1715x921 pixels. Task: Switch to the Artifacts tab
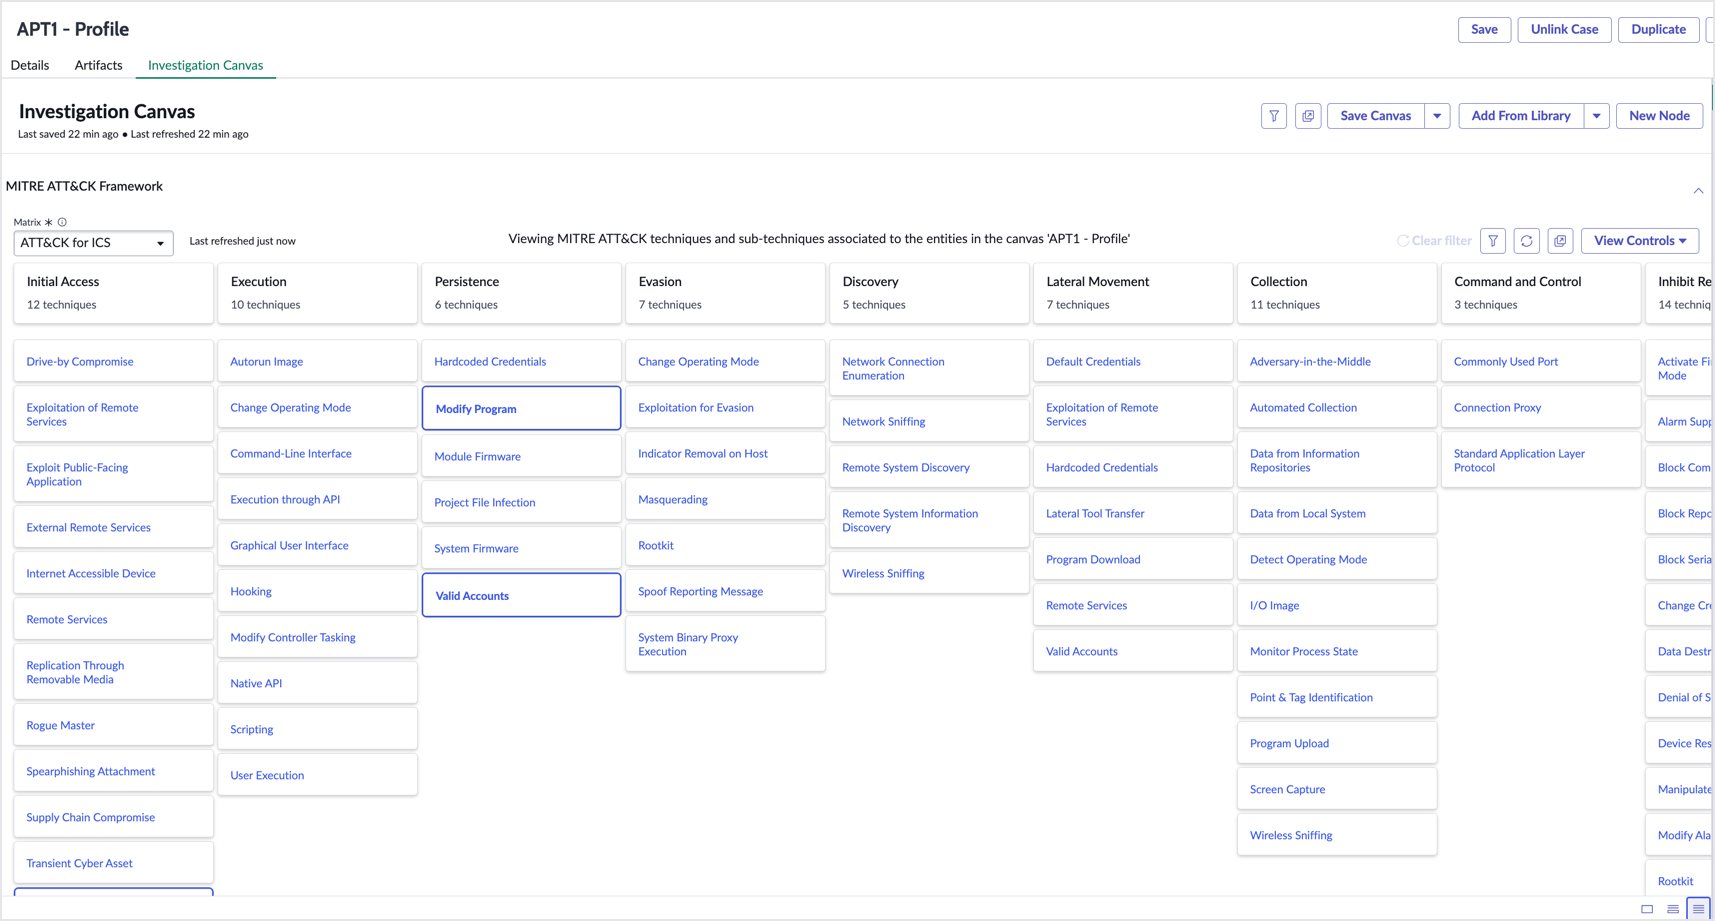pyautogui.click(x=98, y=65)
